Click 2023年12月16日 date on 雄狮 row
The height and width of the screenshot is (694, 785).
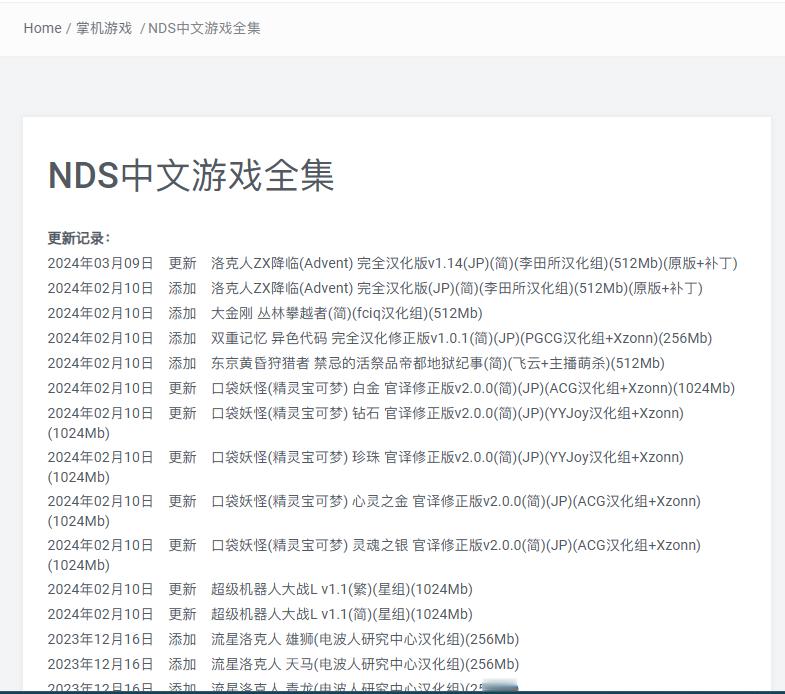pyautogui.click(x=100, y=639)
